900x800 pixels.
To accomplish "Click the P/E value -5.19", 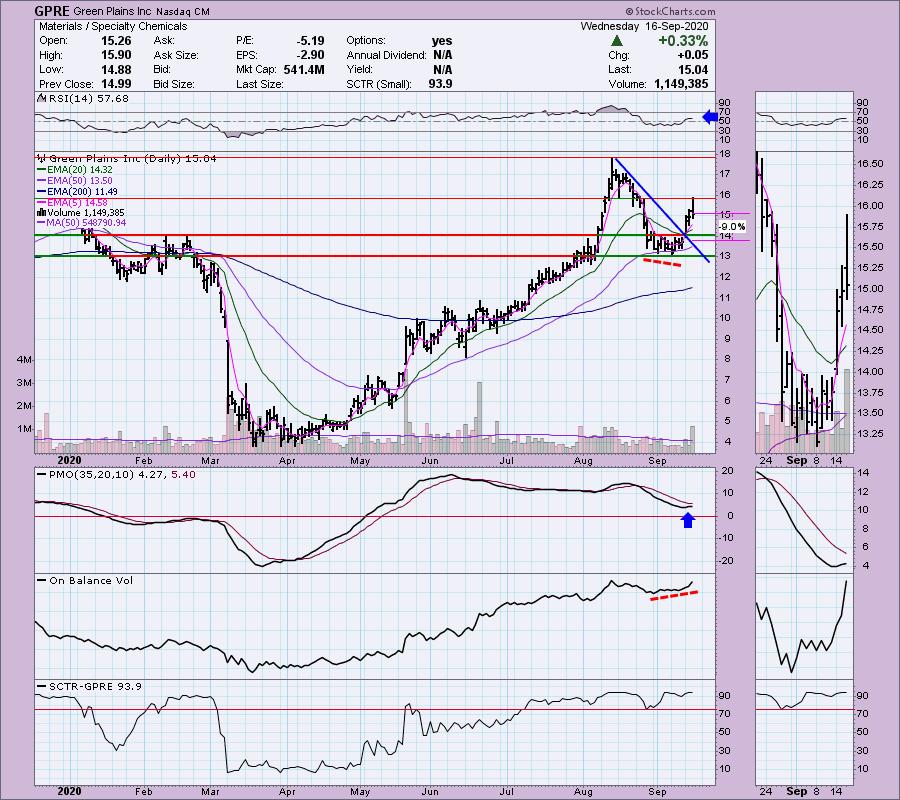I will [311, 41].
